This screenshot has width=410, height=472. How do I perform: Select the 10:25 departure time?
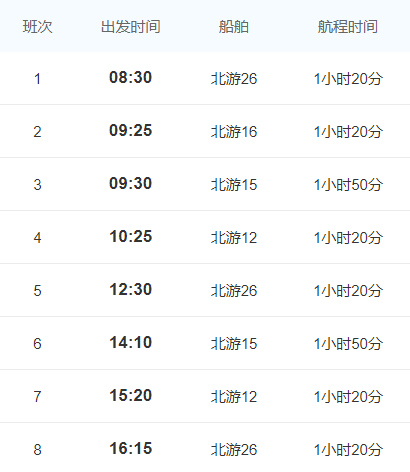click(x=131, y=236)
